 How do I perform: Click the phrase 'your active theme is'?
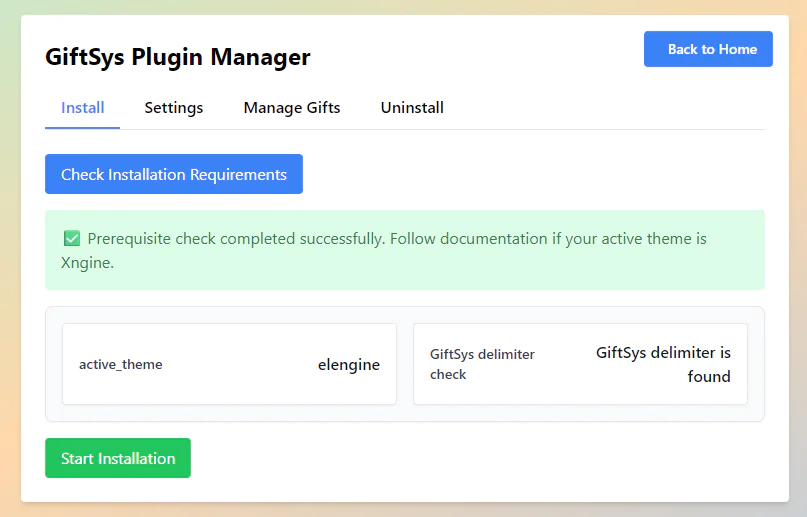(636, 239)
